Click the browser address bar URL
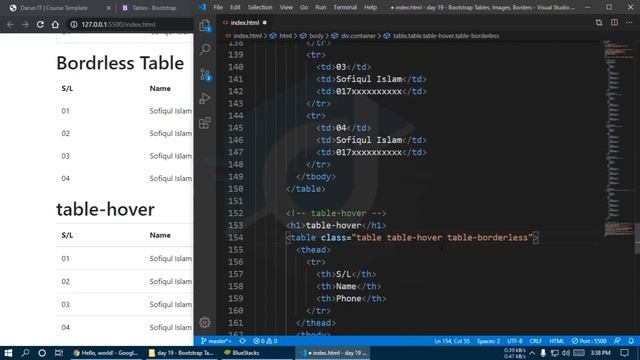The height and width of the screenshot is (360, 640). tap(118, 24)
